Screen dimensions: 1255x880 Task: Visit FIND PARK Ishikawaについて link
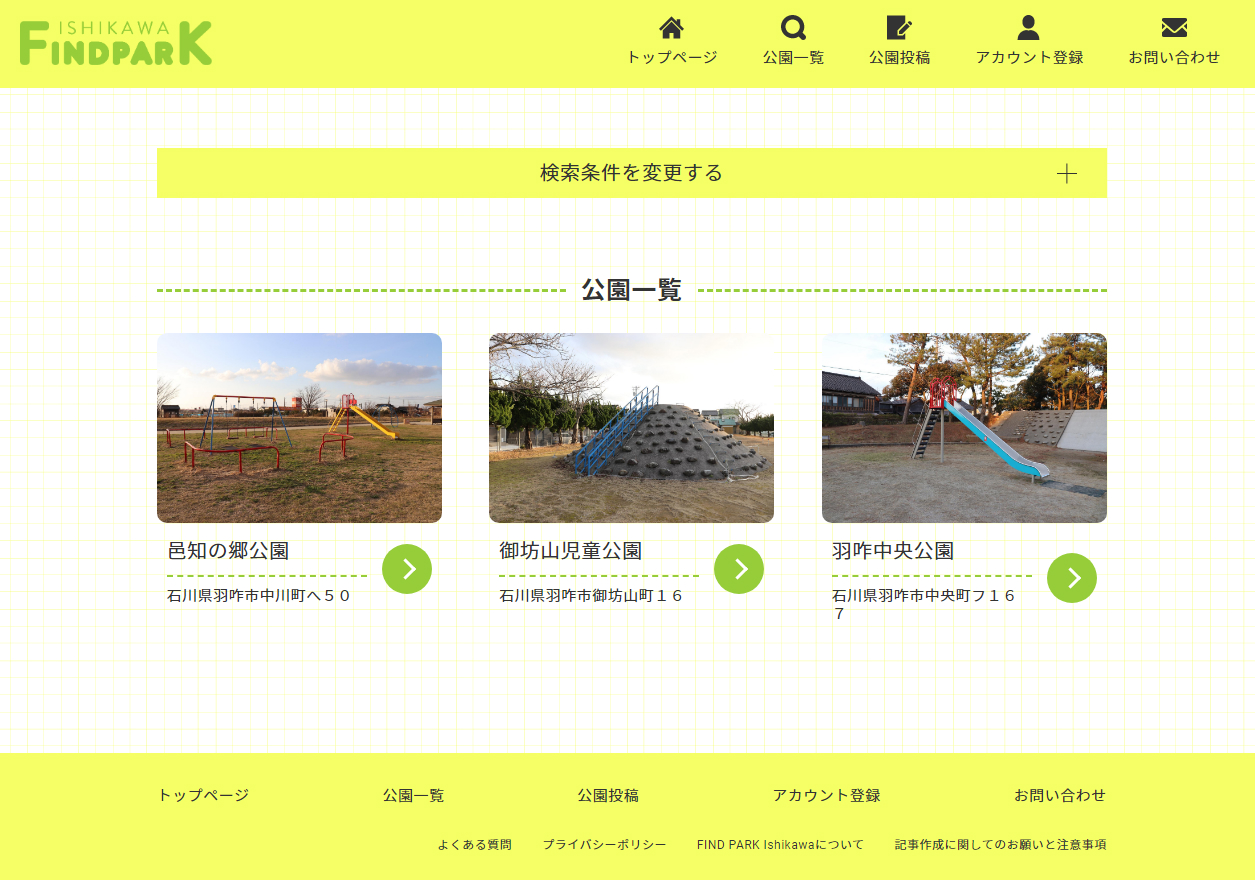[x=780, y=845]
